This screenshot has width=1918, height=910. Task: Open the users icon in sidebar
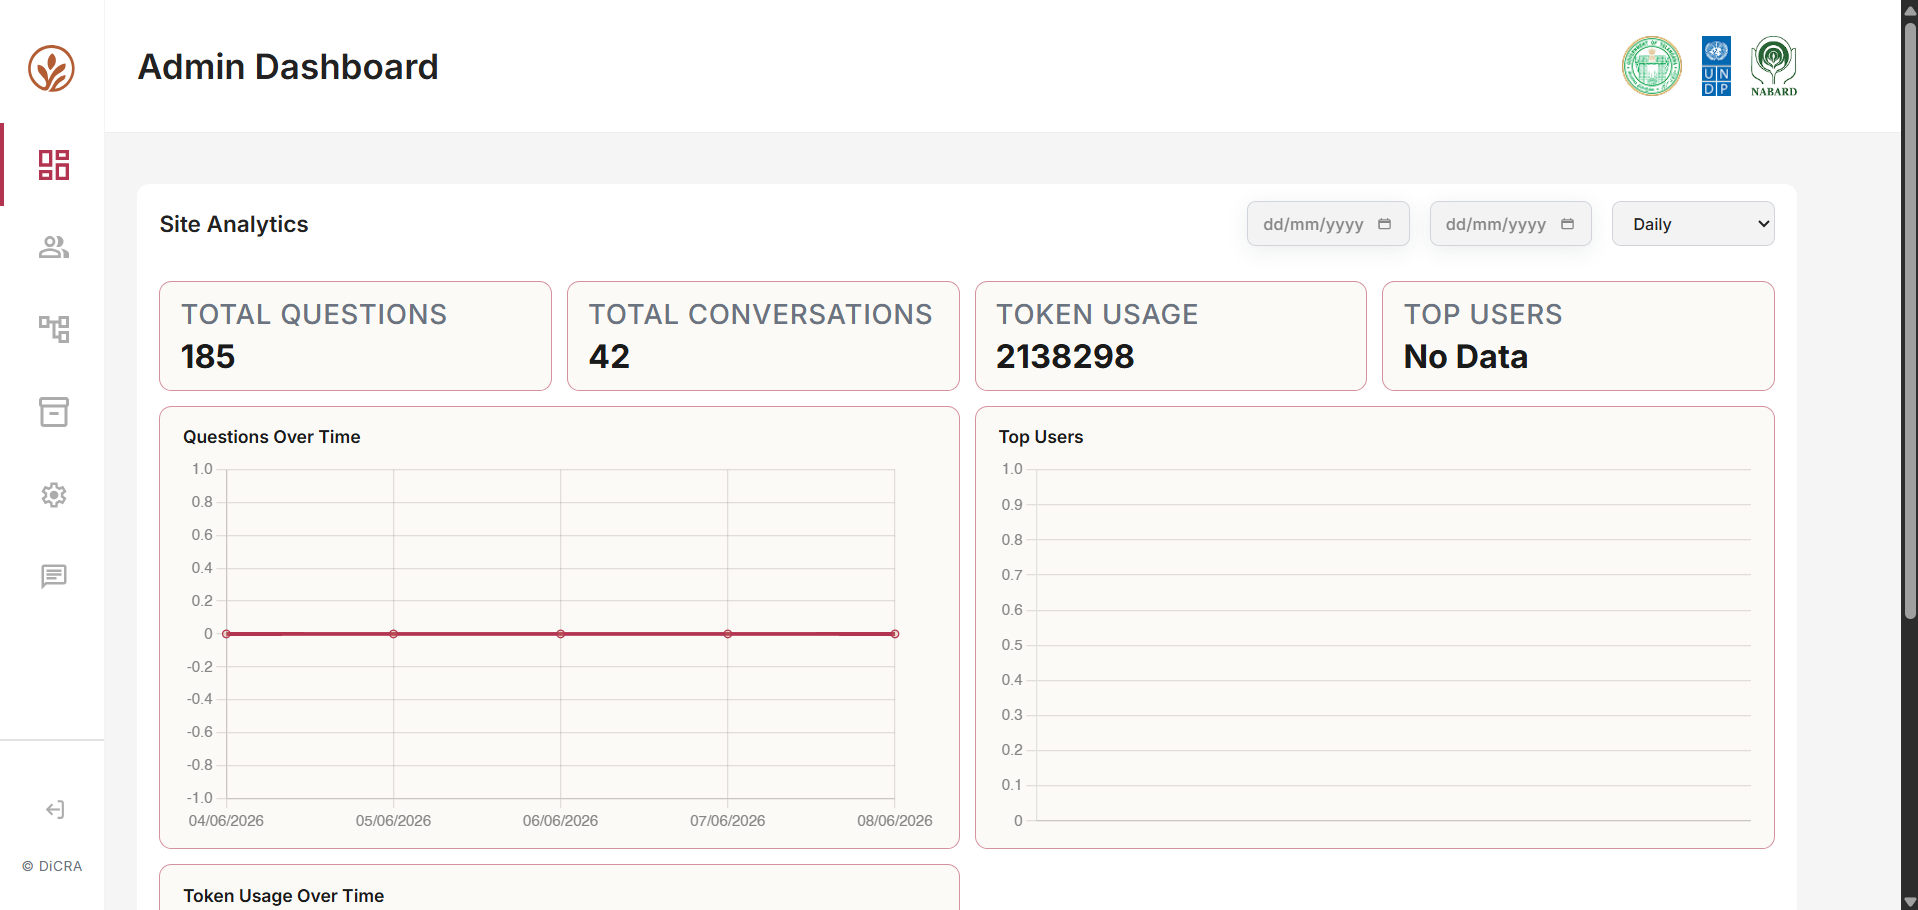[x=54, y=247]
